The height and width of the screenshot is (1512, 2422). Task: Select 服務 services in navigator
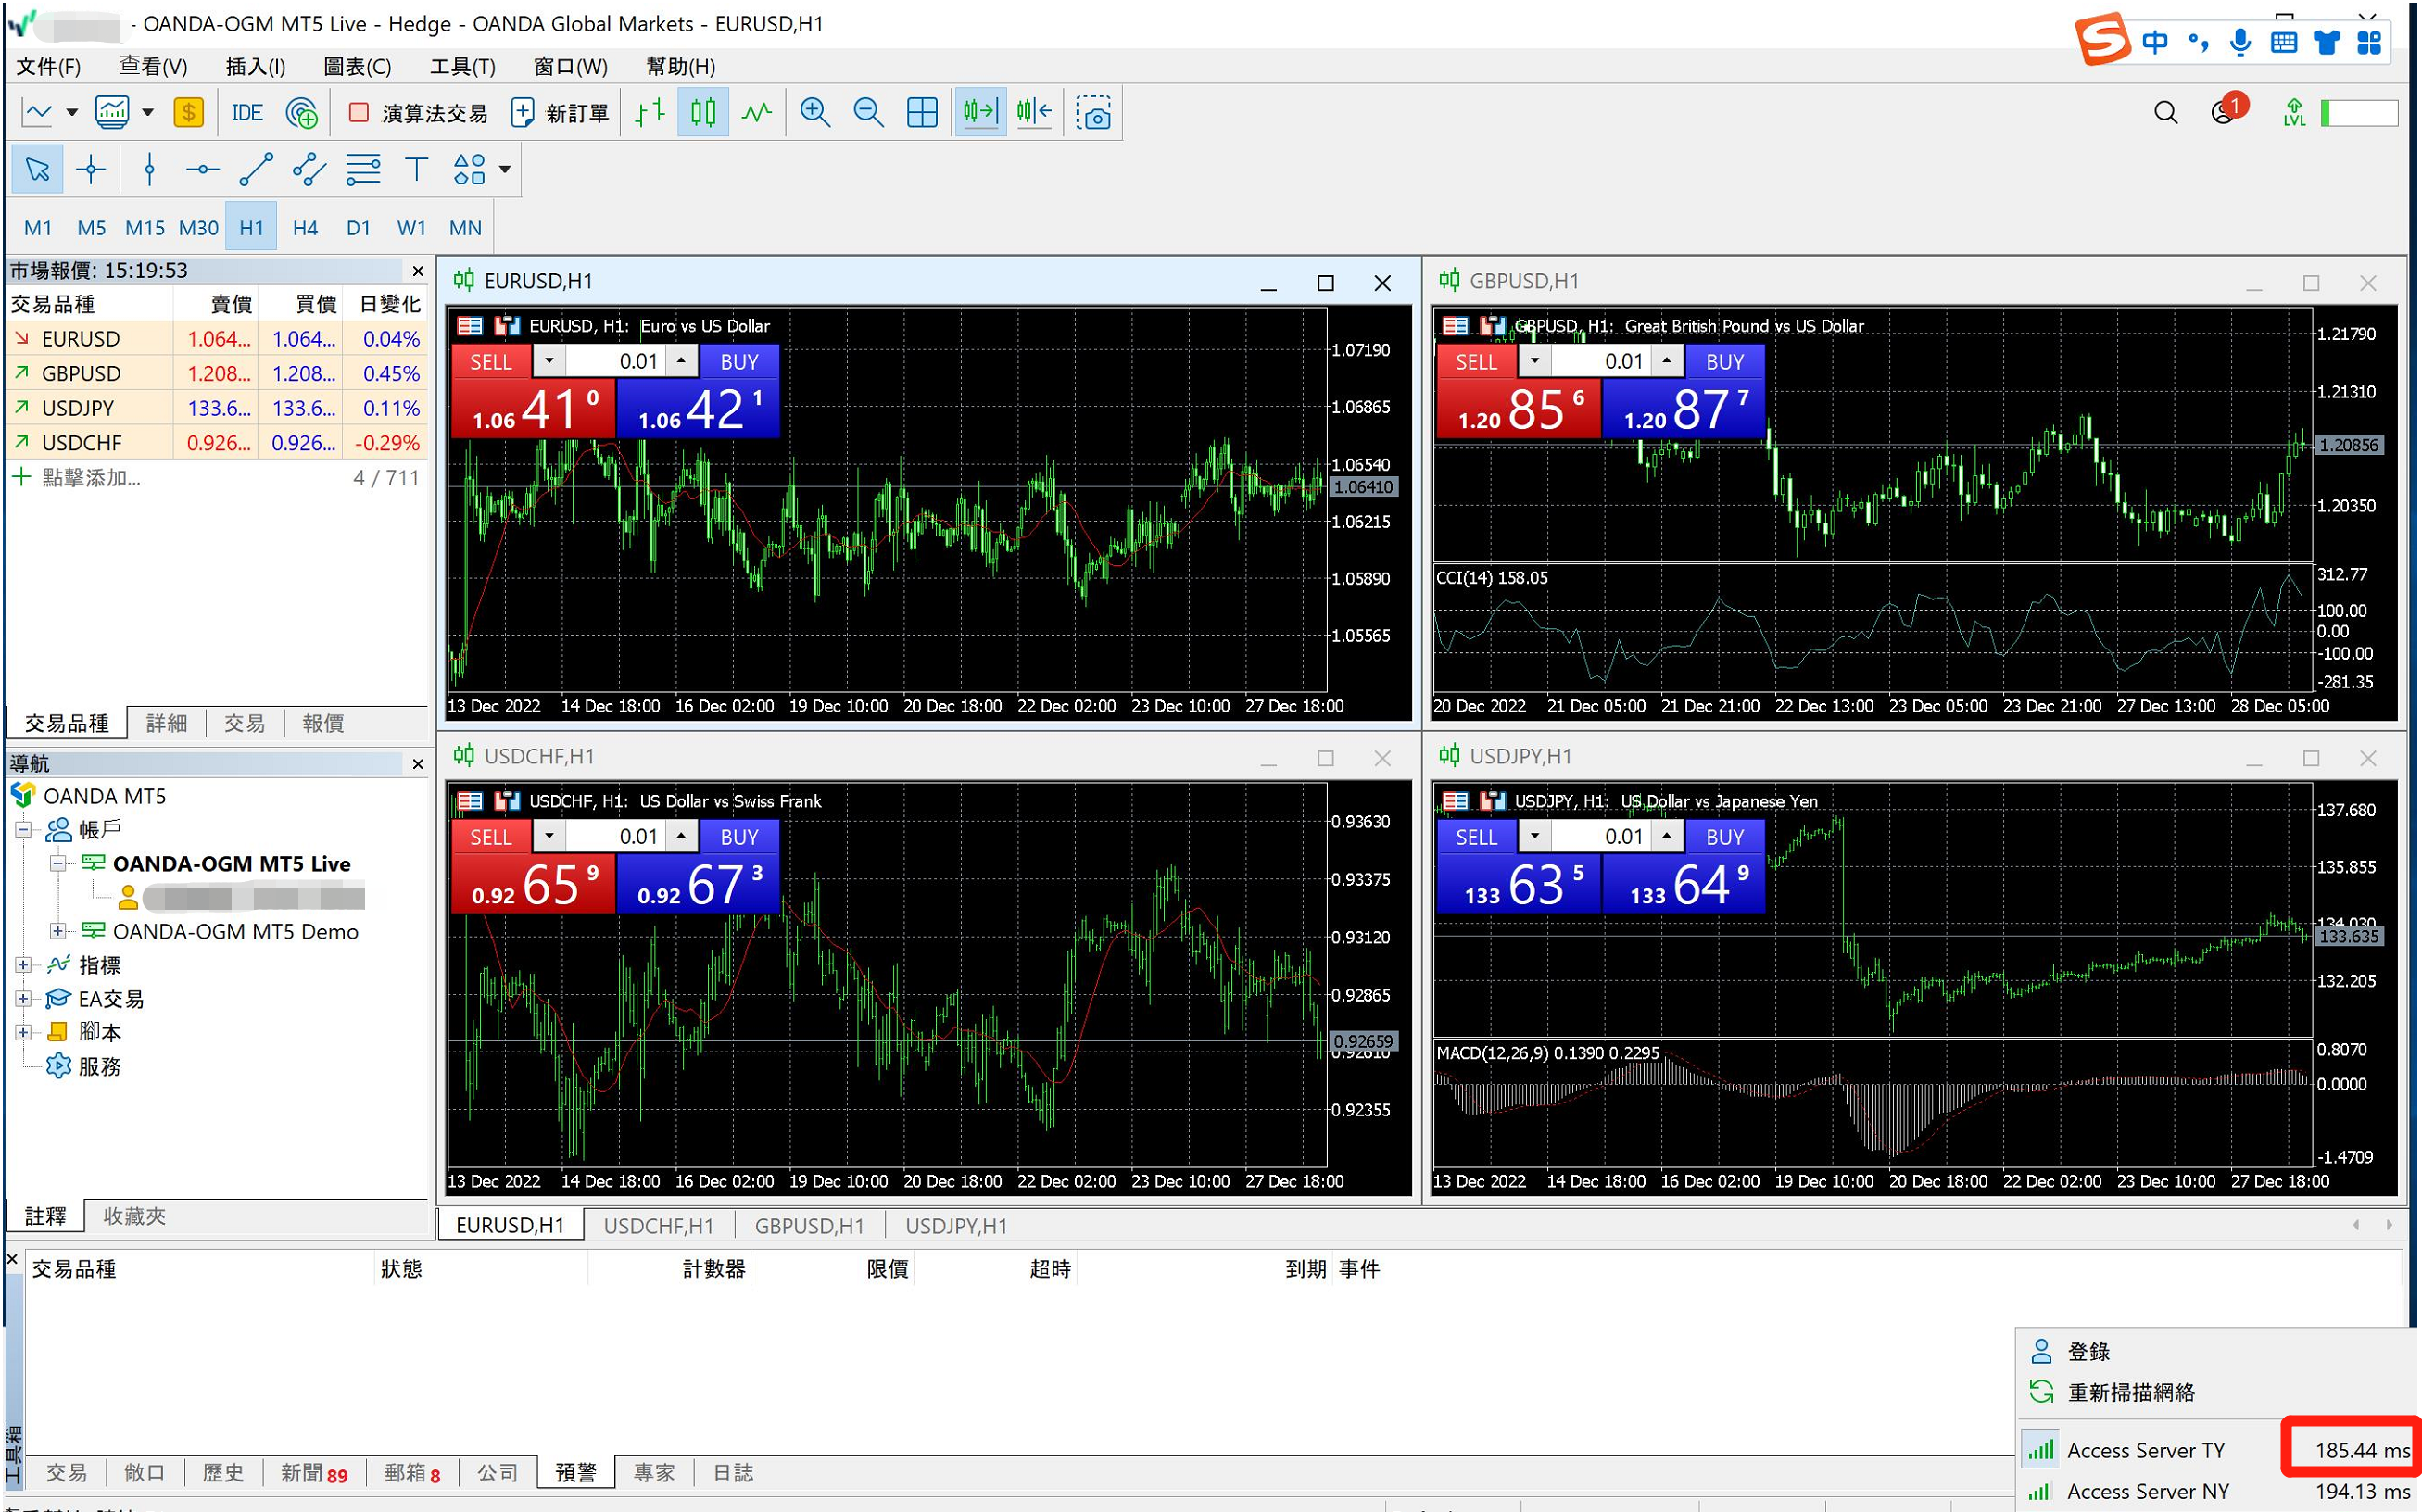(x=99, y=1066)
